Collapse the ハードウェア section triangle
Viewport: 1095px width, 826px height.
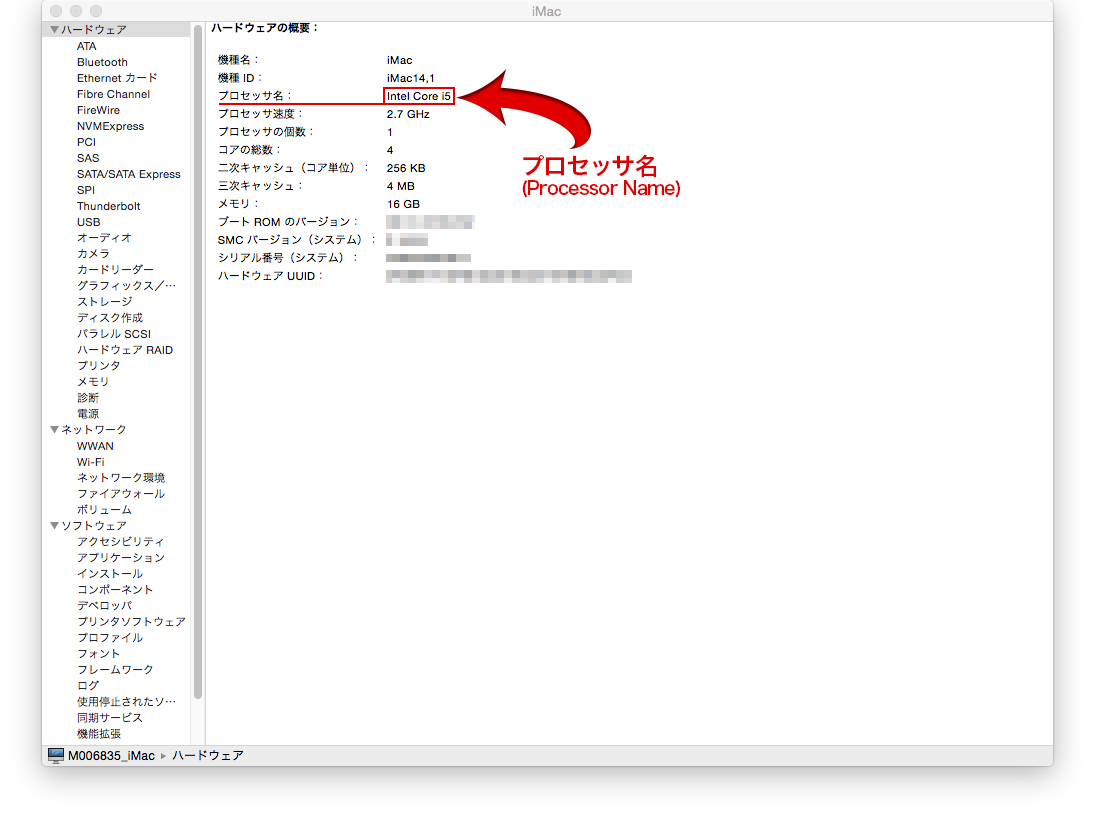(54, 29)
